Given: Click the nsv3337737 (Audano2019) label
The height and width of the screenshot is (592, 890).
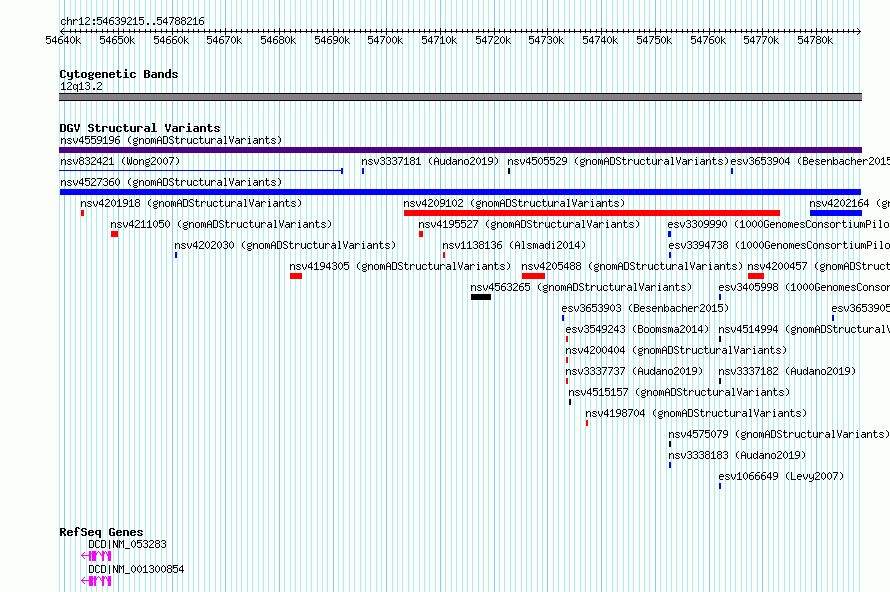Looking at the screenshot, I should pos(634,371).
